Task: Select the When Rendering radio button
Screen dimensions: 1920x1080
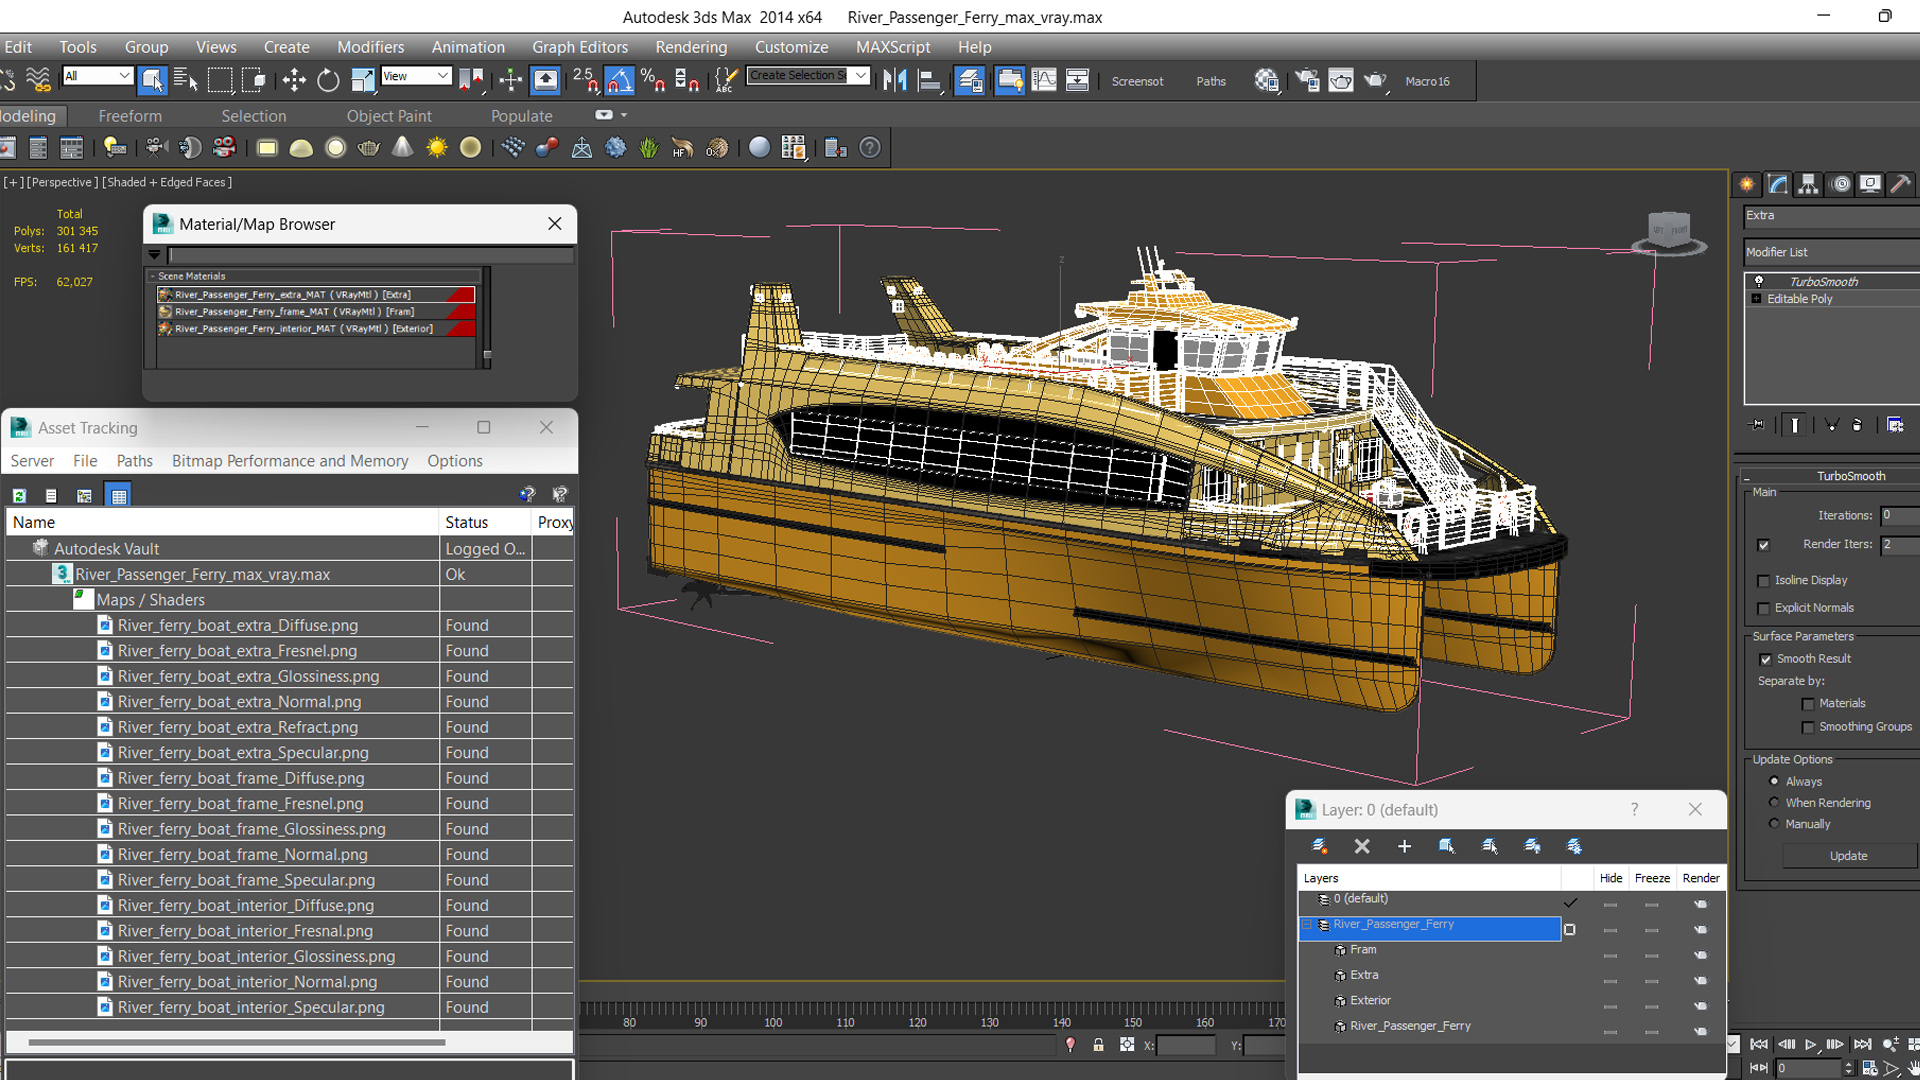Action: 1775,802
